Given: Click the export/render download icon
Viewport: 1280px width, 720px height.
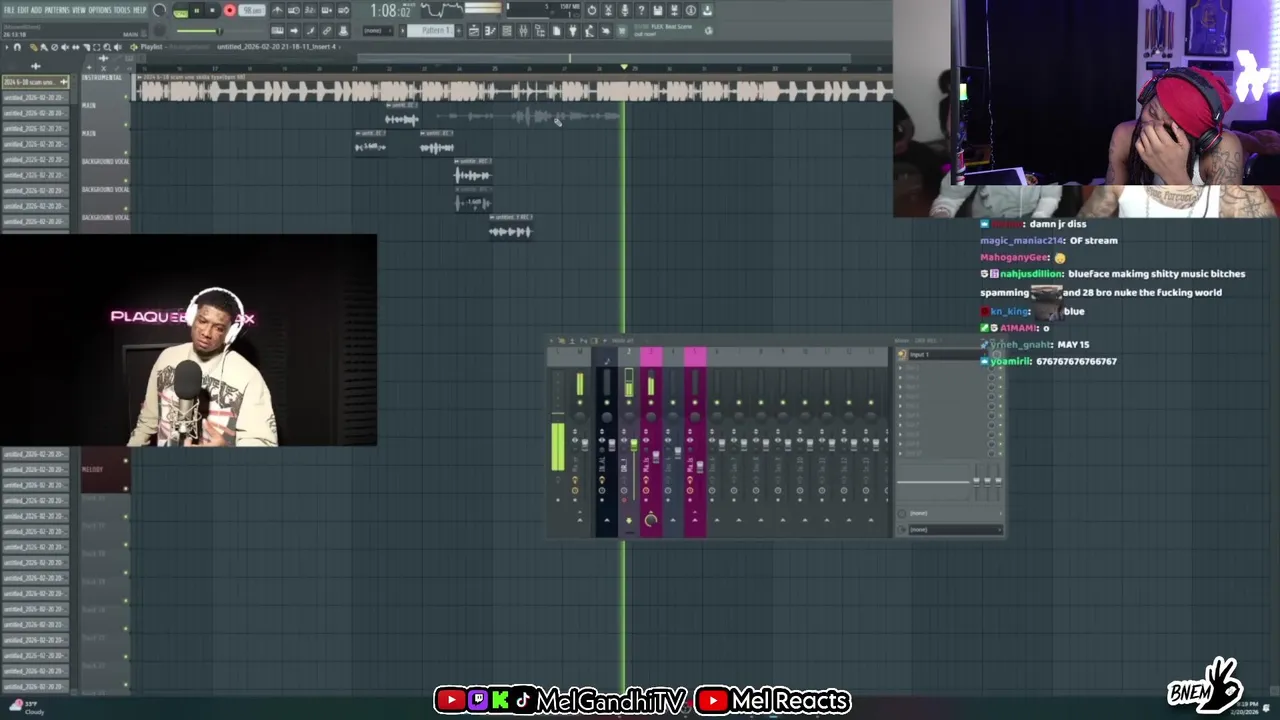Looking at the screenshot, I should coord(707,10).
